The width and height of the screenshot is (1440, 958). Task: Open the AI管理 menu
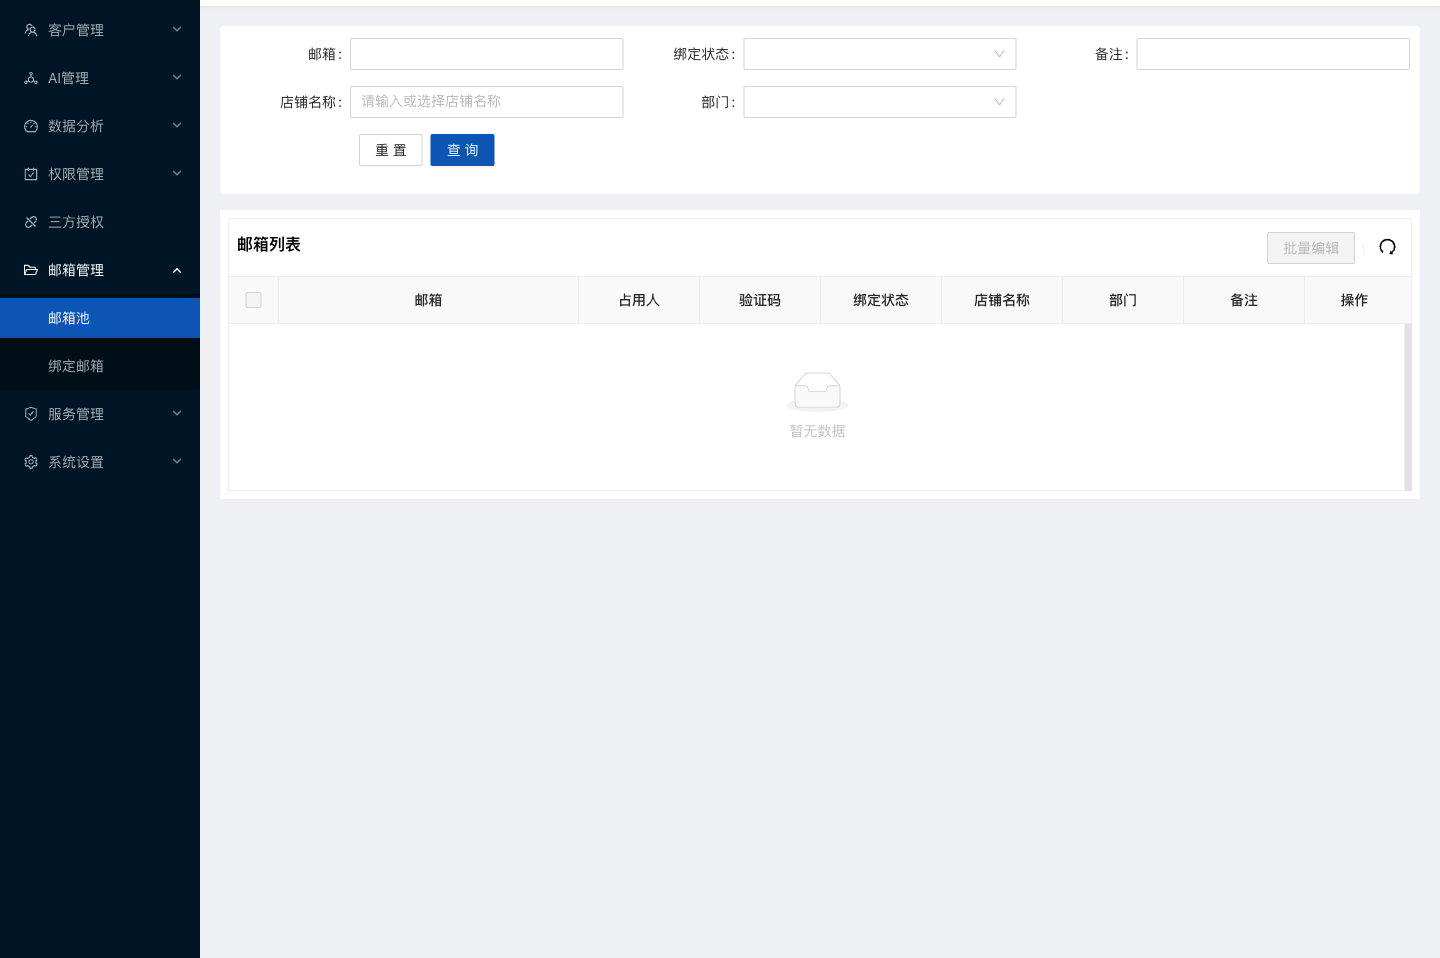click(100, 78)
